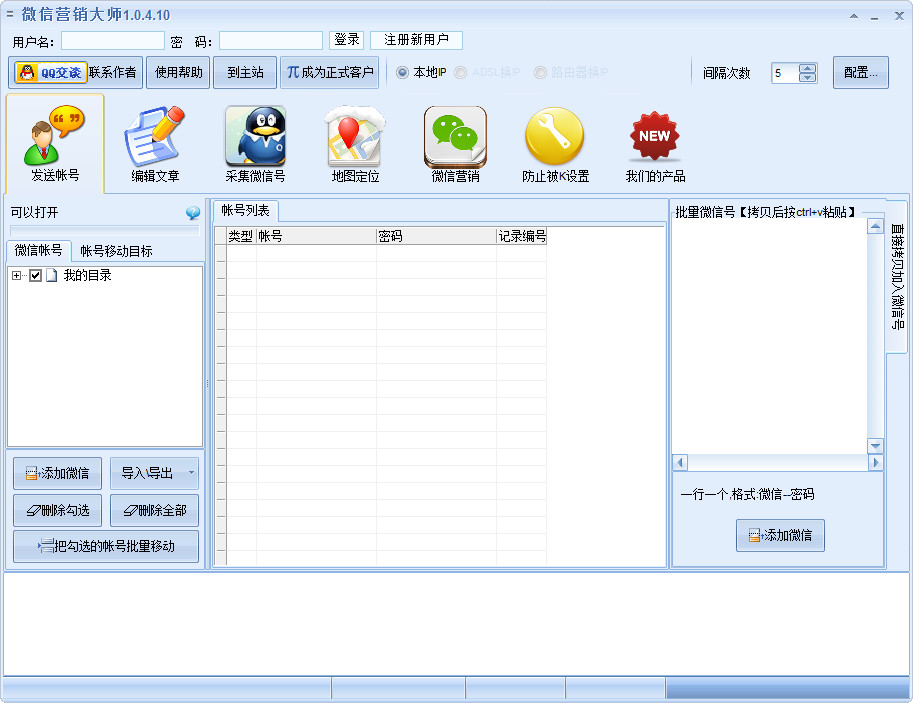Screen dimensions: 913x703
Task: Click the 注册新用户 button
Action: [x=414, y=40]
